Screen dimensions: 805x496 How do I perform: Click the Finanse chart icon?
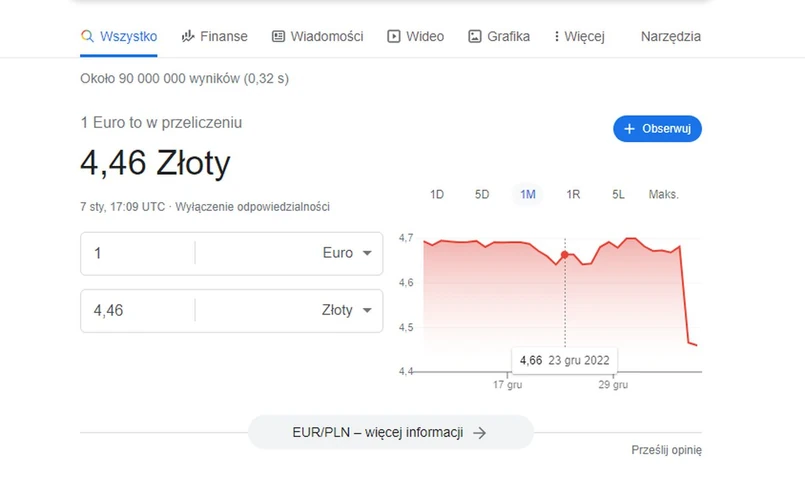pos(187,37)
